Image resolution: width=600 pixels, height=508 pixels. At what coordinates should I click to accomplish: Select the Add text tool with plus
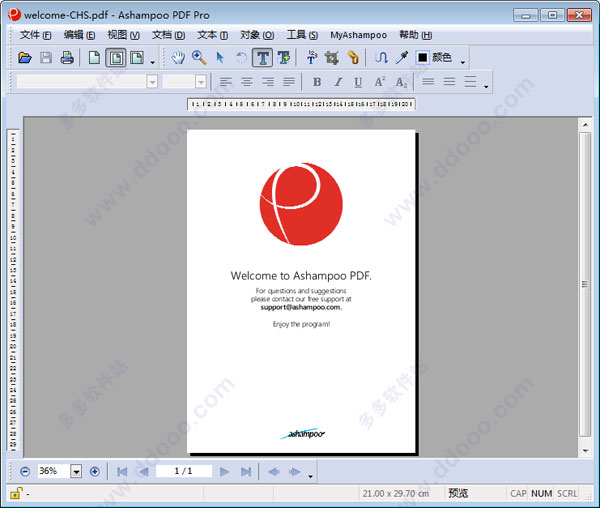tap(284, 58)
